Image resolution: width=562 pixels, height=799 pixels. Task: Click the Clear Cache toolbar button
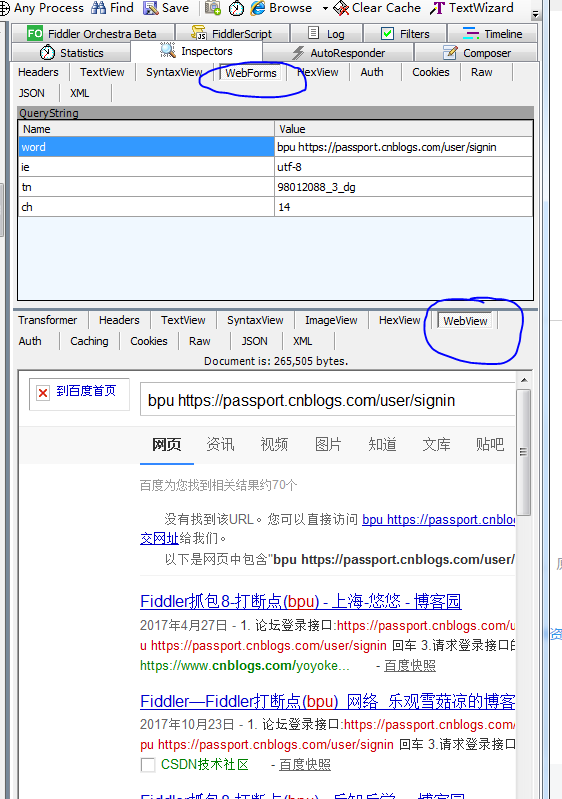(x=377, y=8)
